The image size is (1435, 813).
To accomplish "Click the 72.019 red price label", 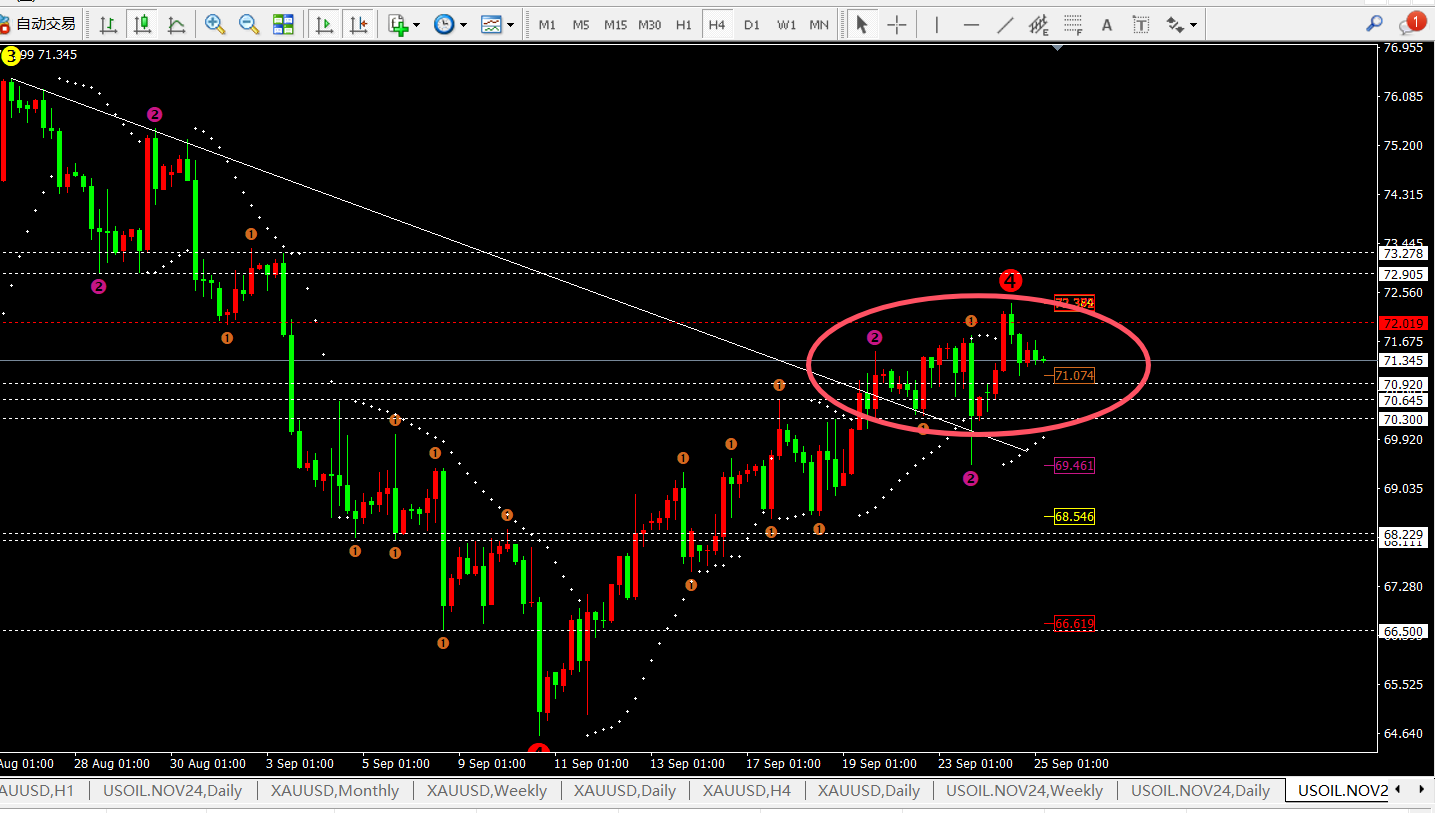I will coord(1402,323).
